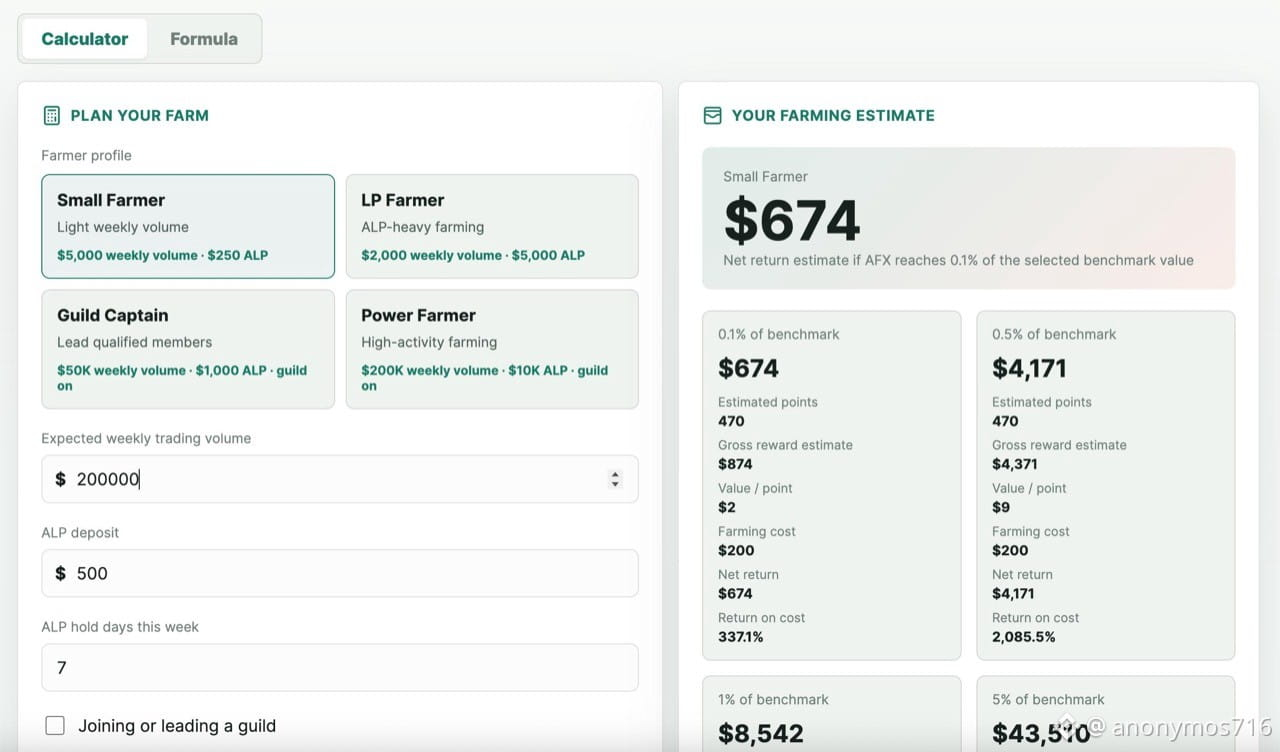The image size is (1280, 752).
Task: Edit the ALP hold days this week field
Action: pos(340,667)
